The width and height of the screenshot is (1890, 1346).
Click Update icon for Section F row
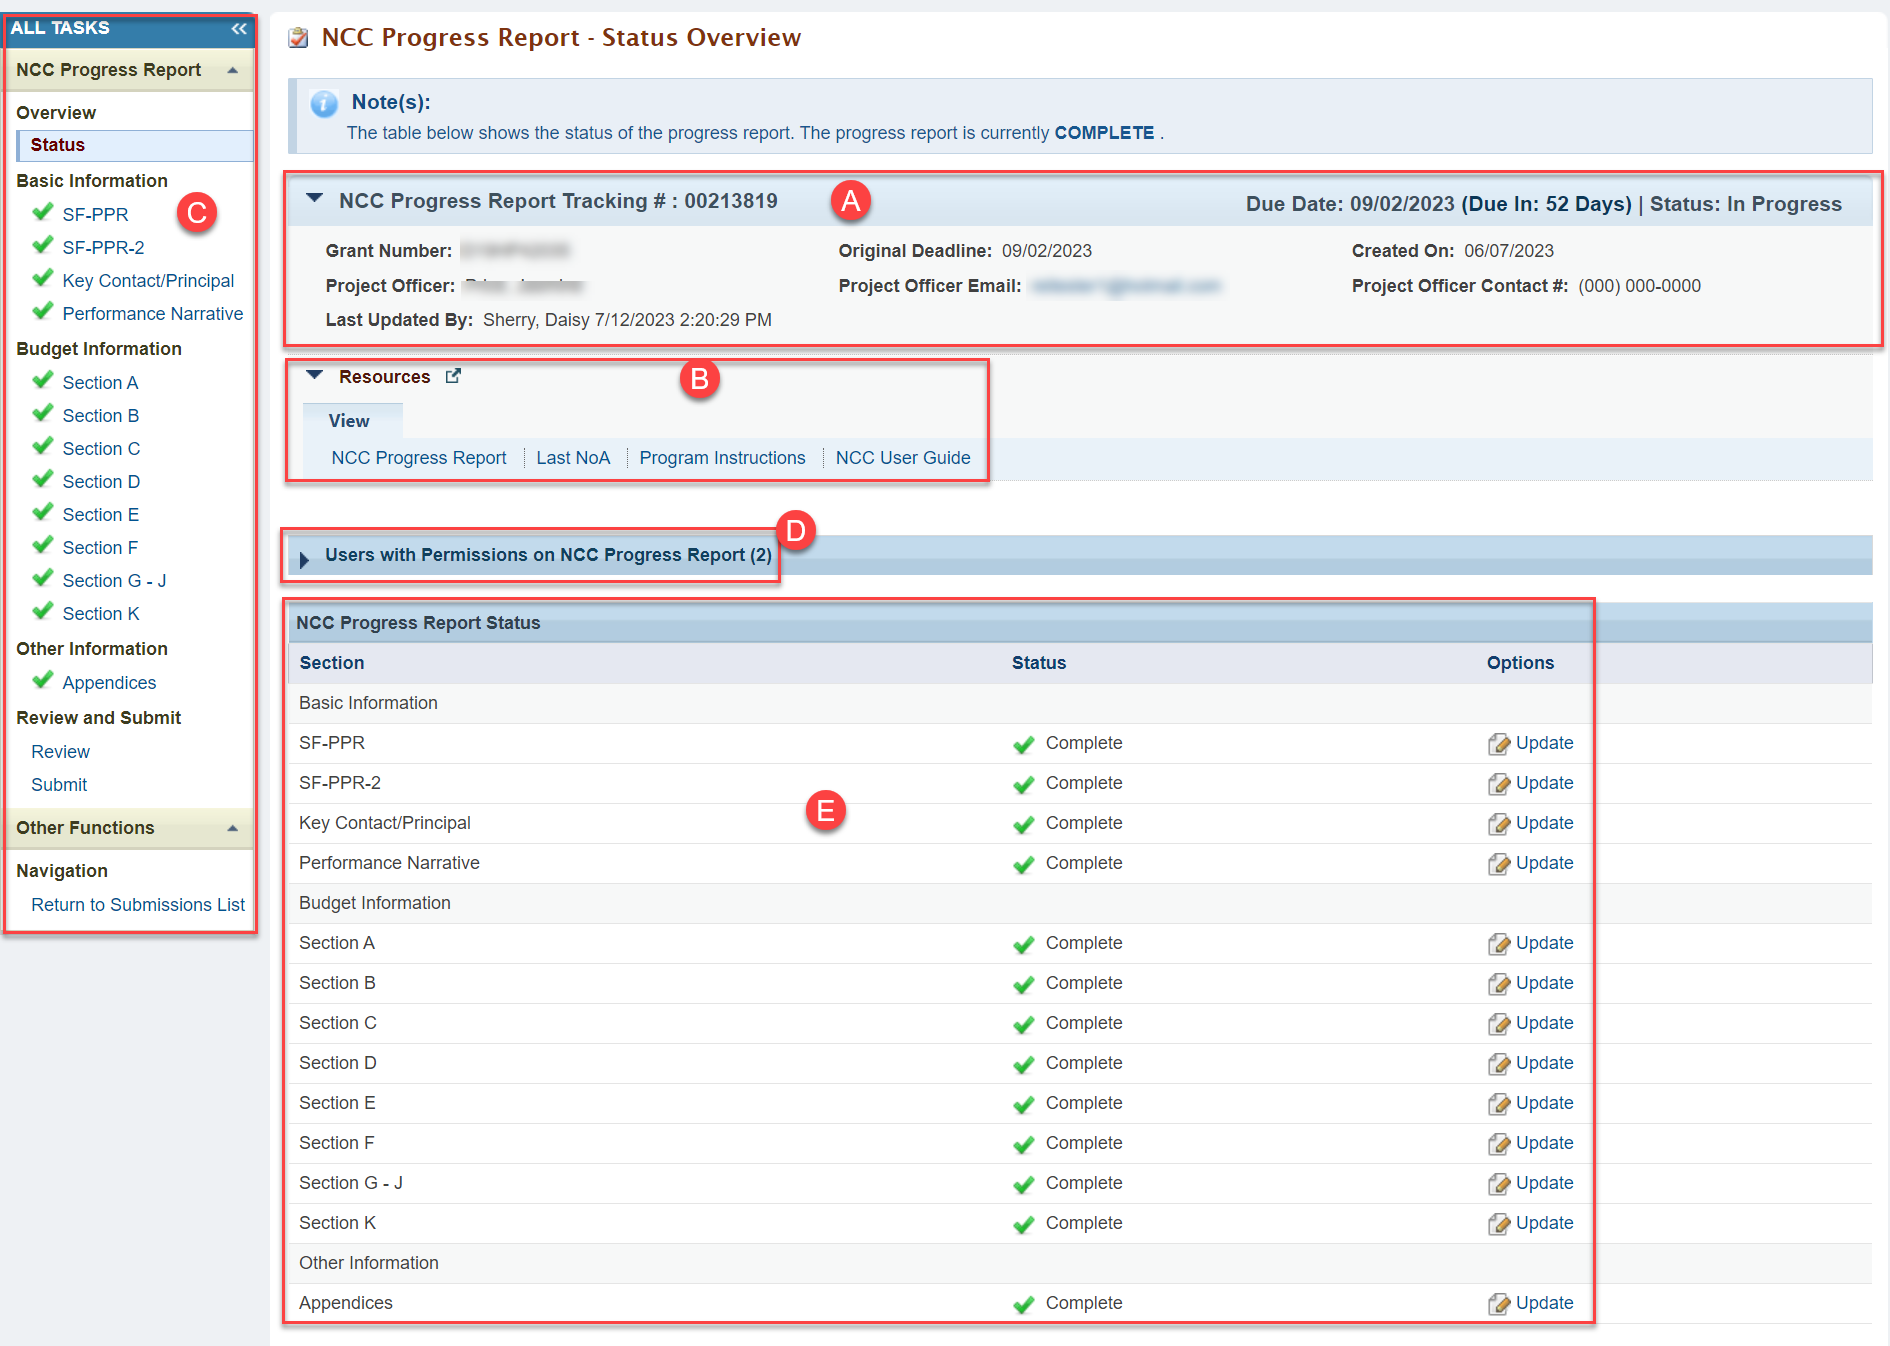tap(1498, 1144)
